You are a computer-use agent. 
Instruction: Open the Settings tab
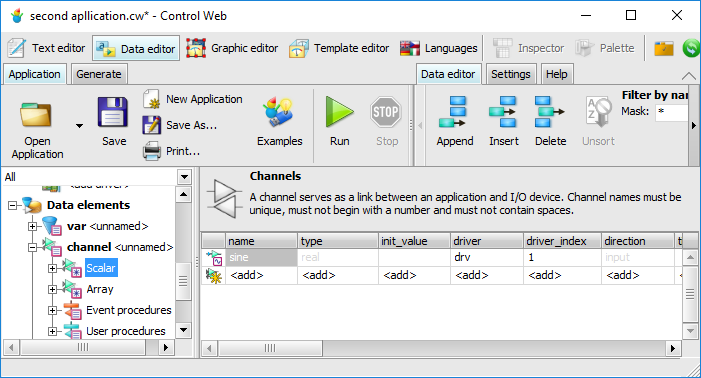pyautogui.click(x=511, y=74)
